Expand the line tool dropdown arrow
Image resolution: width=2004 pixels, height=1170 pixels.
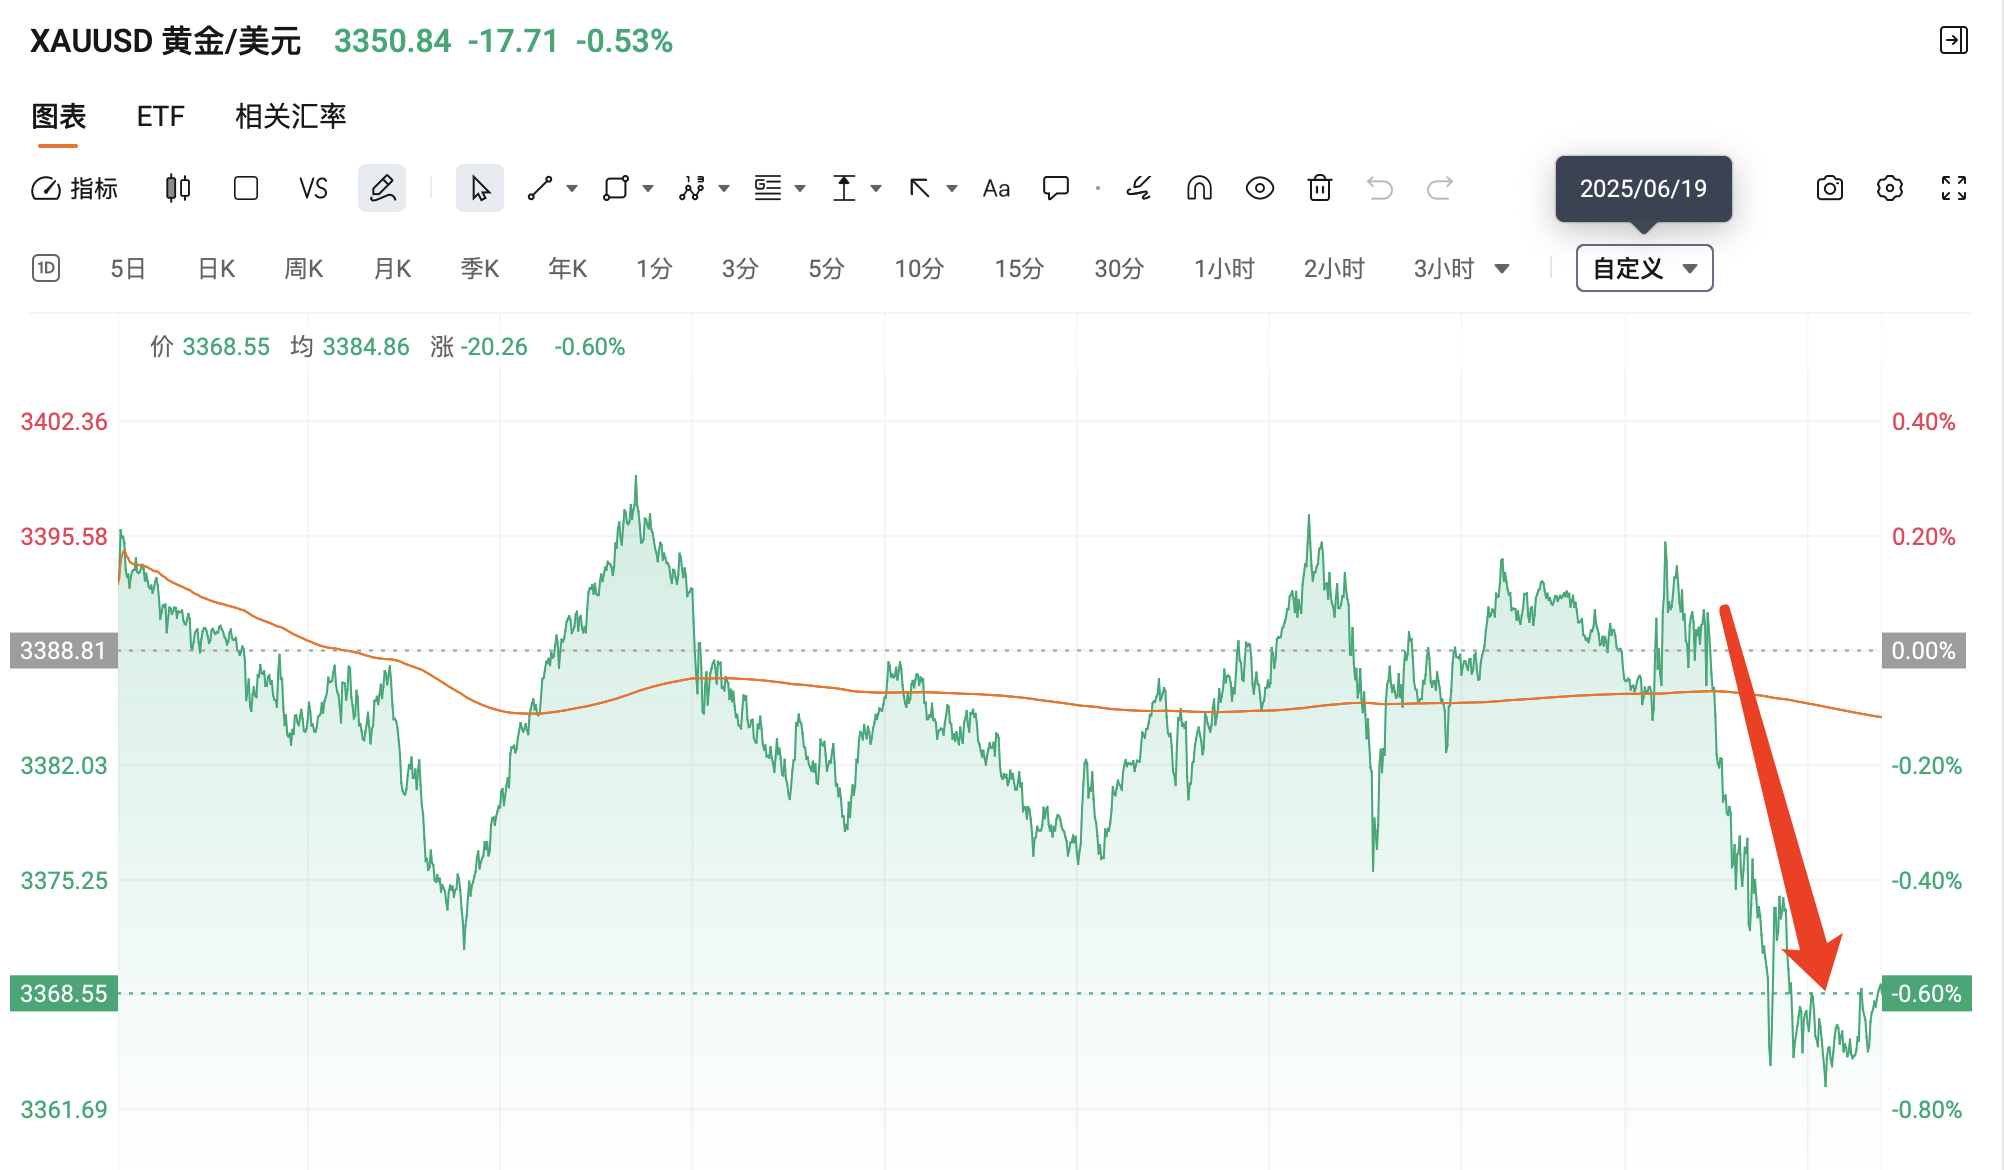click(572, 188)
